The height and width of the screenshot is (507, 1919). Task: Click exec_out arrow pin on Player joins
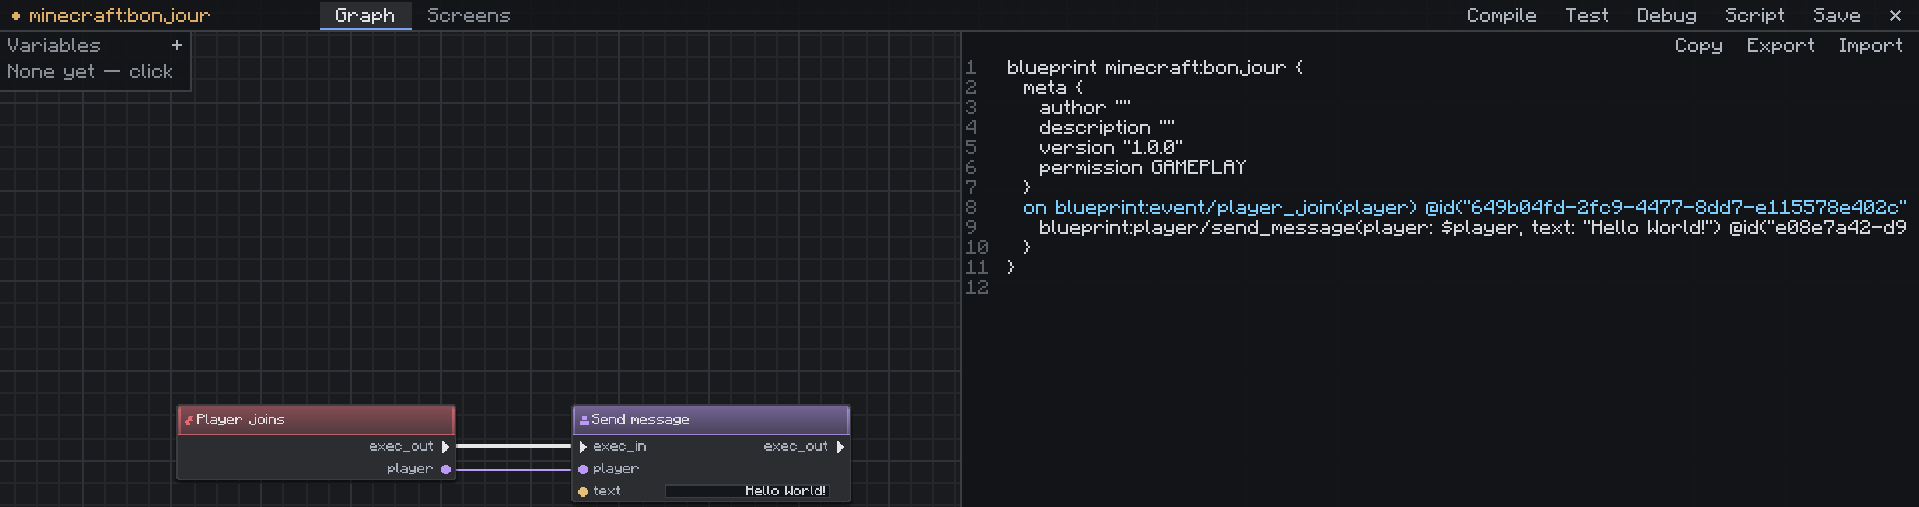tap(446, 447)
